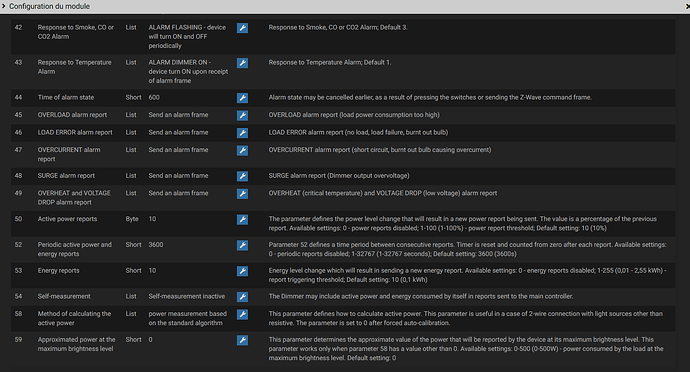Image resolution: width=690 pixels, height=372 pixels.
Task: Click wrench icon for LOAD ERROR alarm report
Action: 242,133
